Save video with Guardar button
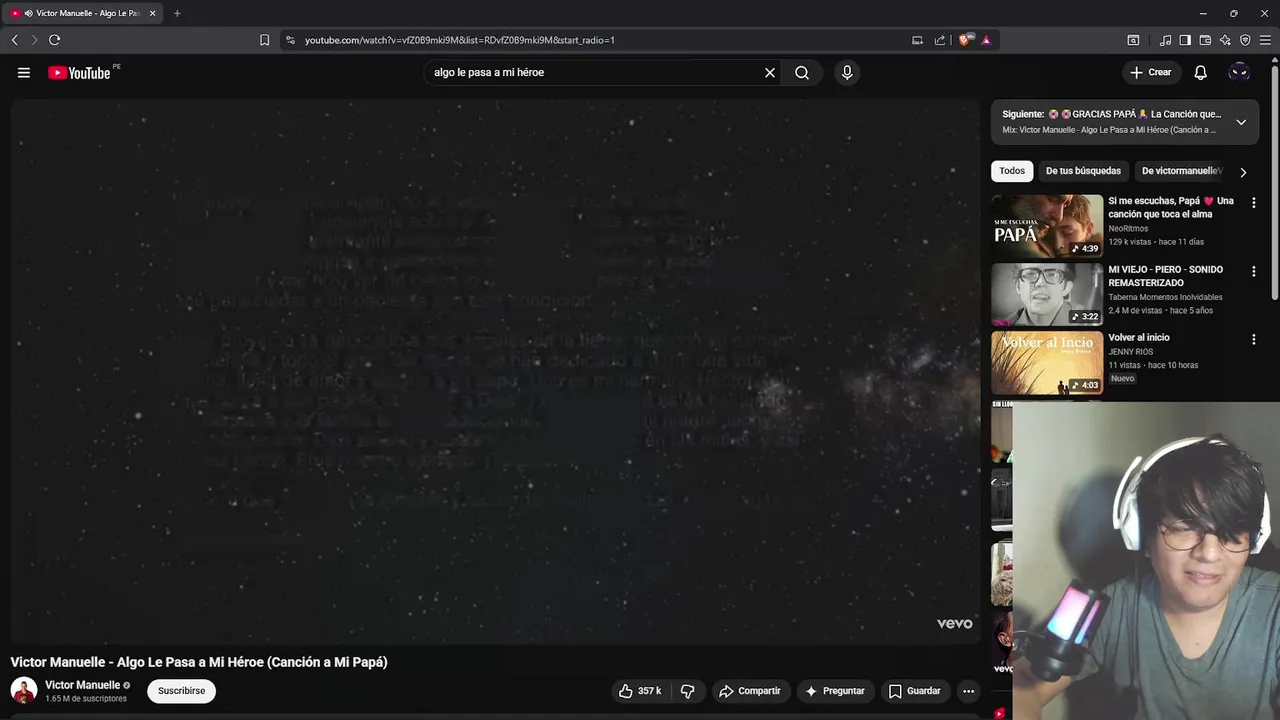 click(x=915, y=691)
